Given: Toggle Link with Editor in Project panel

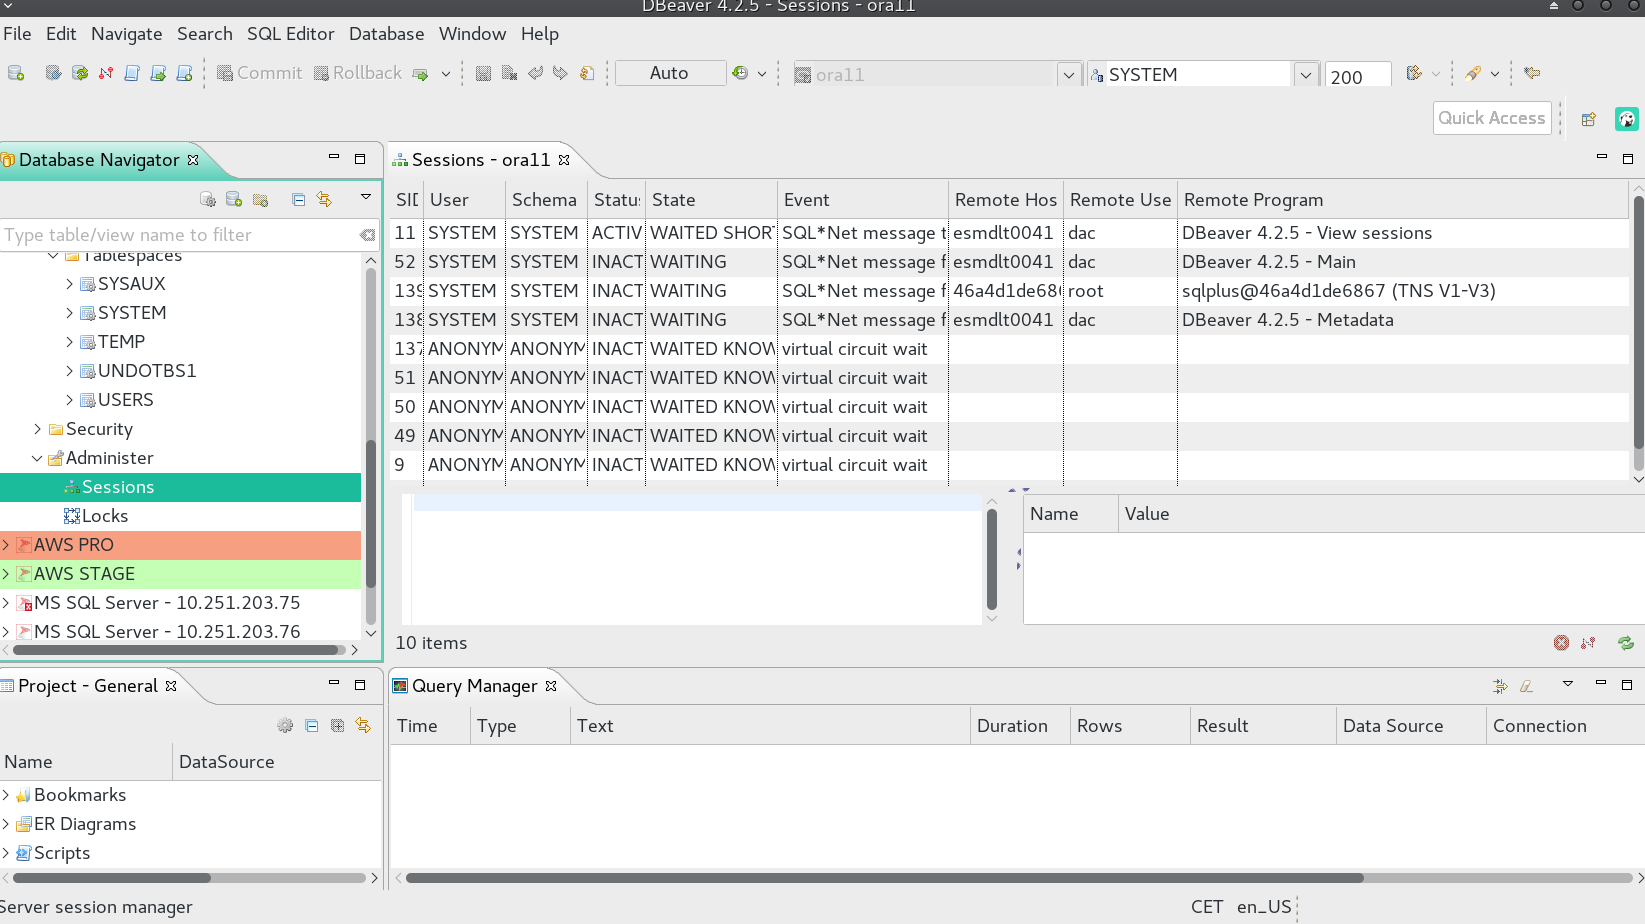Looking at the screenshot, I should [363, 725].
